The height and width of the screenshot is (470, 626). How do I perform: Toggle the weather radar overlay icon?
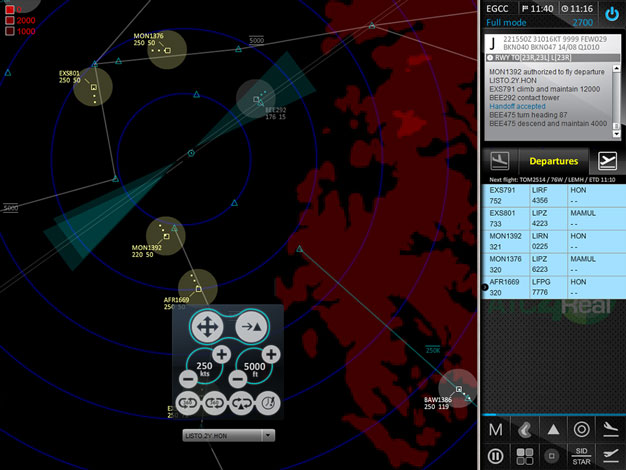tap(523, 429)
